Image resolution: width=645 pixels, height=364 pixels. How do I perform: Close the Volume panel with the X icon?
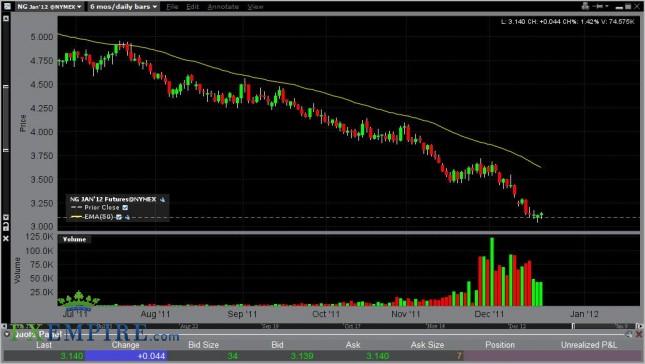click(x=6, y=239)
